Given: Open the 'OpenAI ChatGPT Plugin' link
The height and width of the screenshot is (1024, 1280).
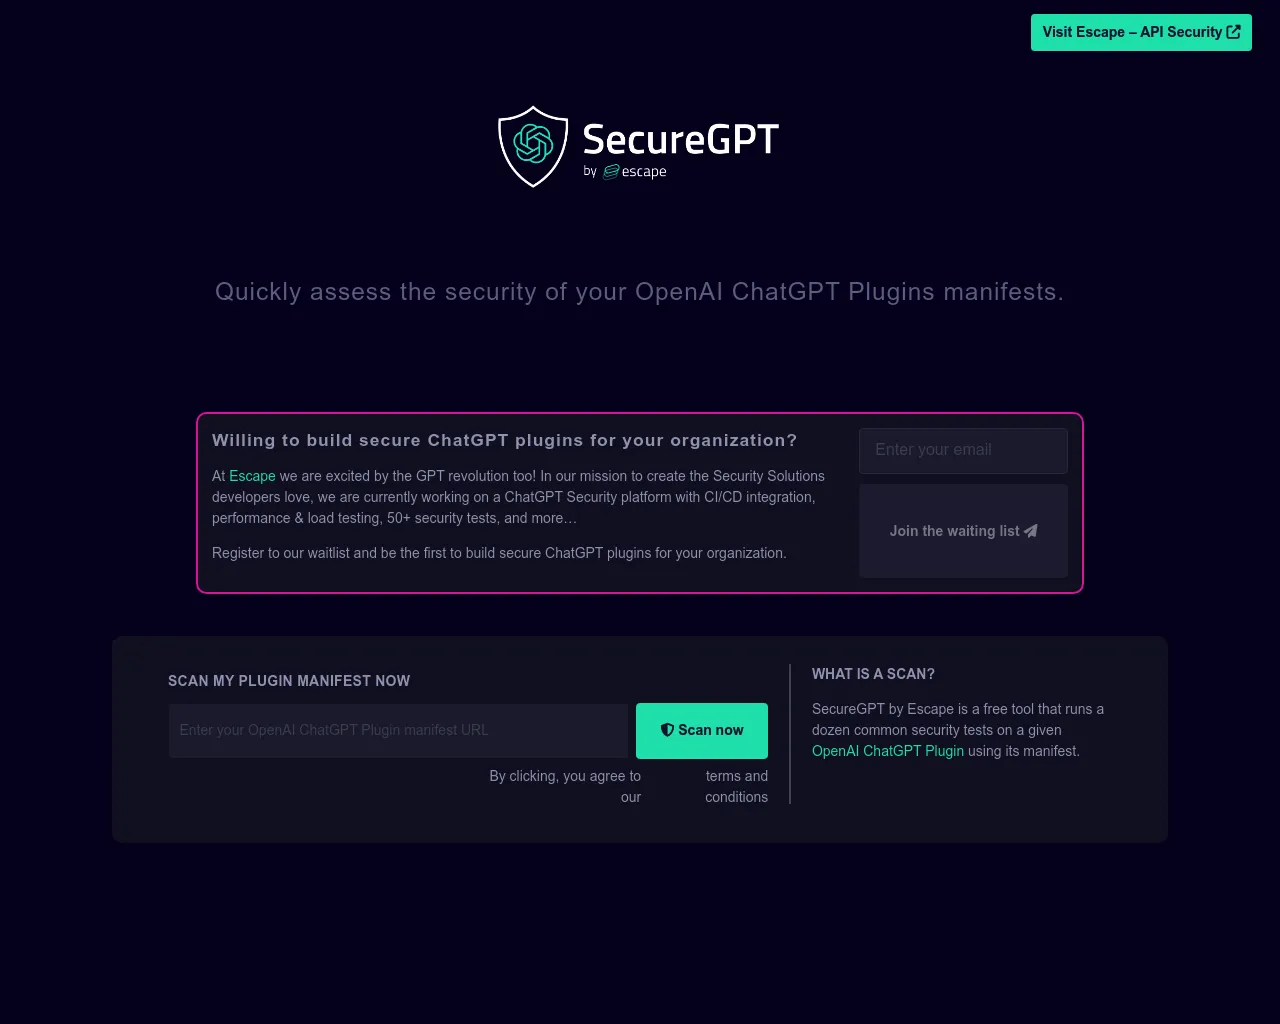Looking at the screenshot, I should (888, 751).
